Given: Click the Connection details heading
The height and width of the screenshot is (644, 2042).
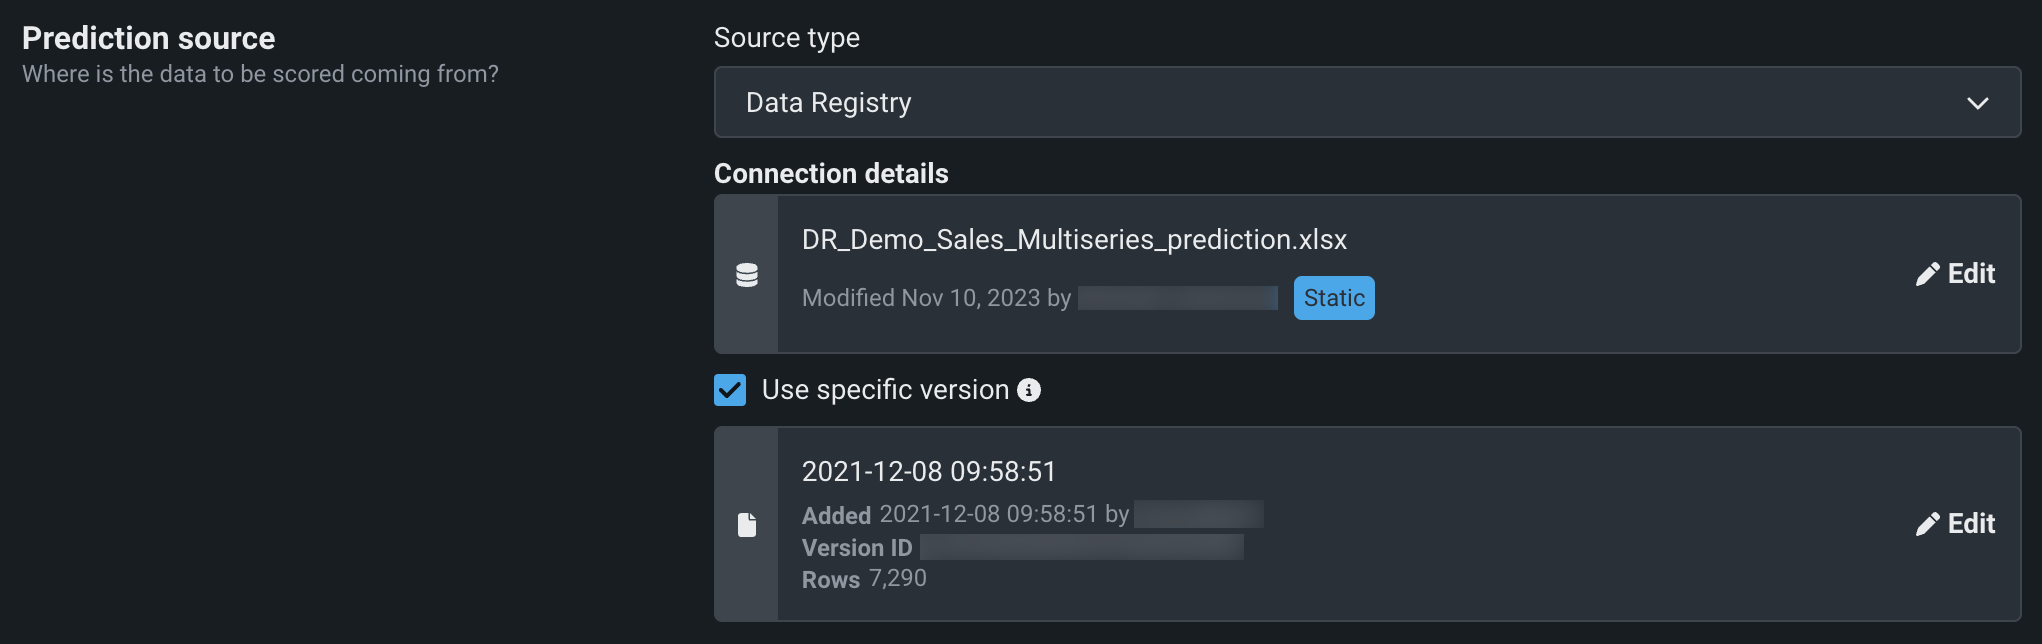Looking at the screenshot, I should coord(831,174).
